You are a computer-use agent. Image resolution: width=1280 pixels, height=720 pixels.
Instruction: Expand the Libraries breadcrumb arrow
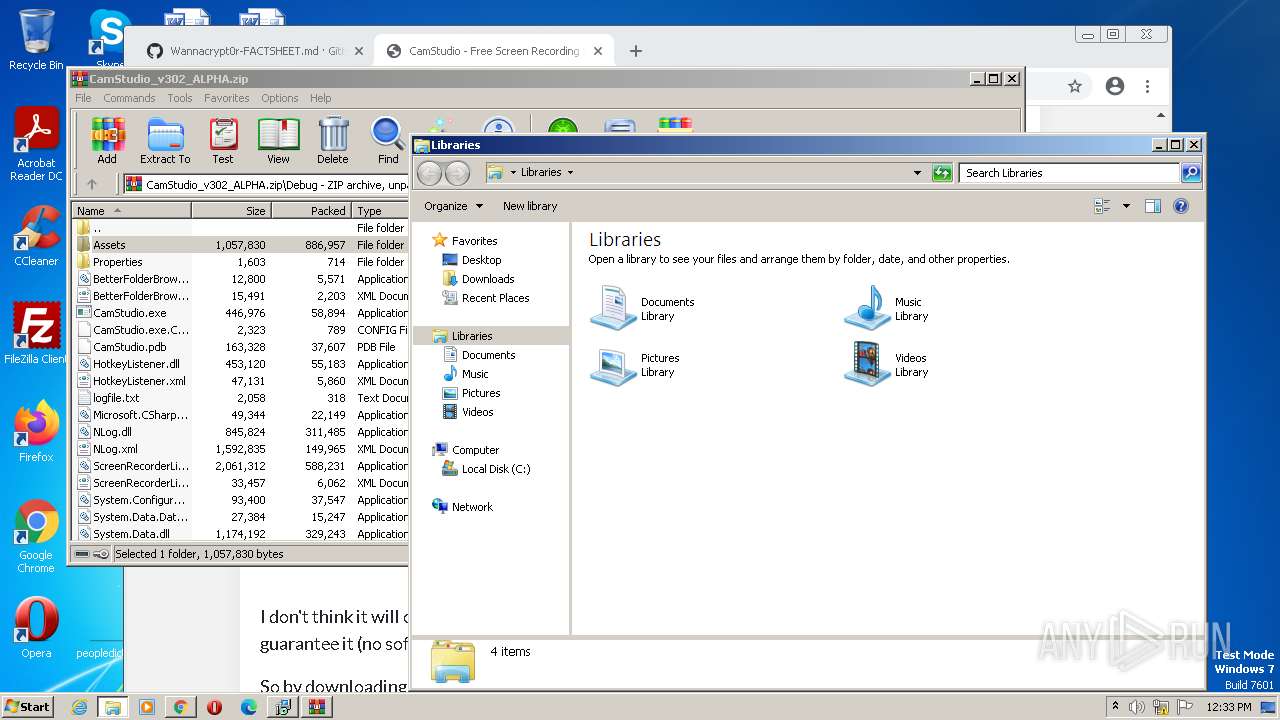pos(570,172)
